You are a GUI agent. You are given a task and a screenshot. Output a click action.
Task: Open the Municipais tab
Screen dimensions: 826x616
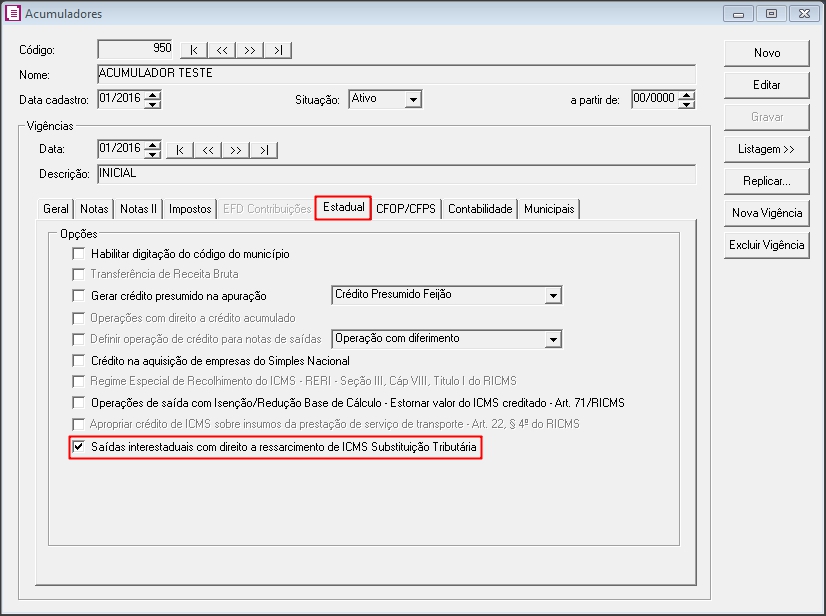point(549,209)
